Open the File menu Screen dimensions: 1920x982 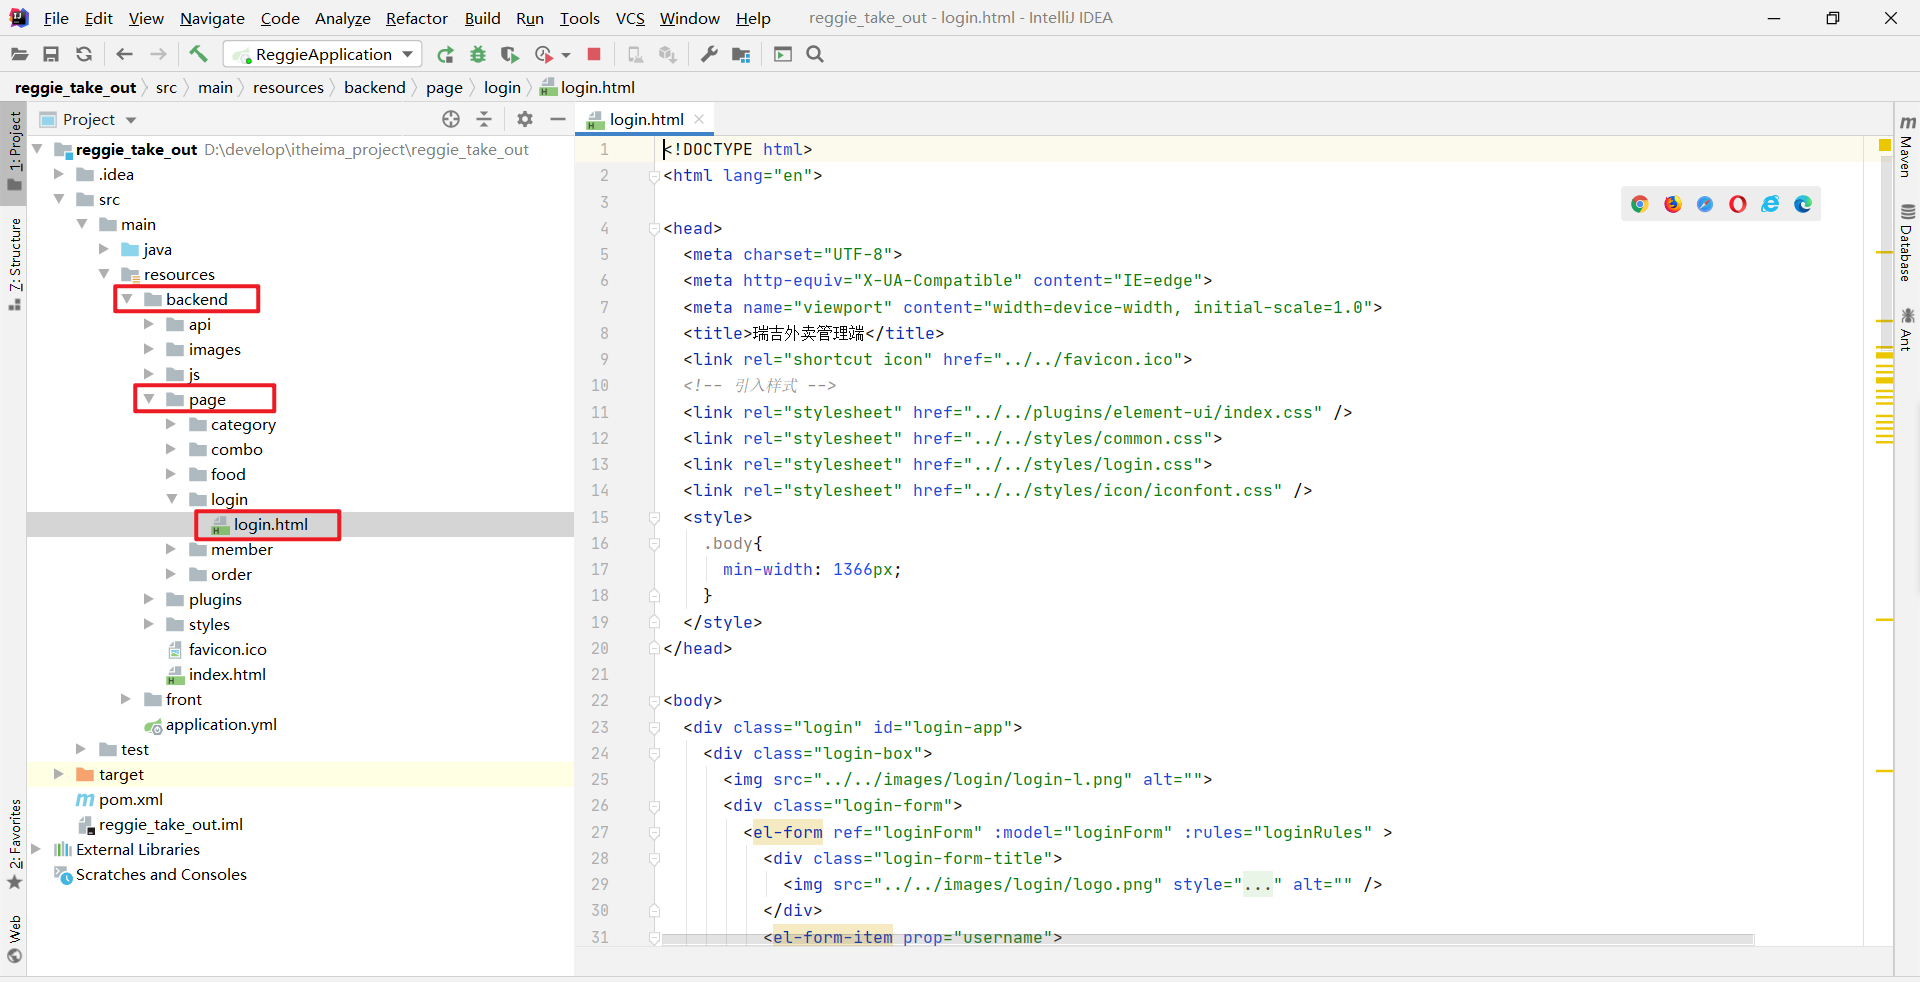[x=56, y=18]
